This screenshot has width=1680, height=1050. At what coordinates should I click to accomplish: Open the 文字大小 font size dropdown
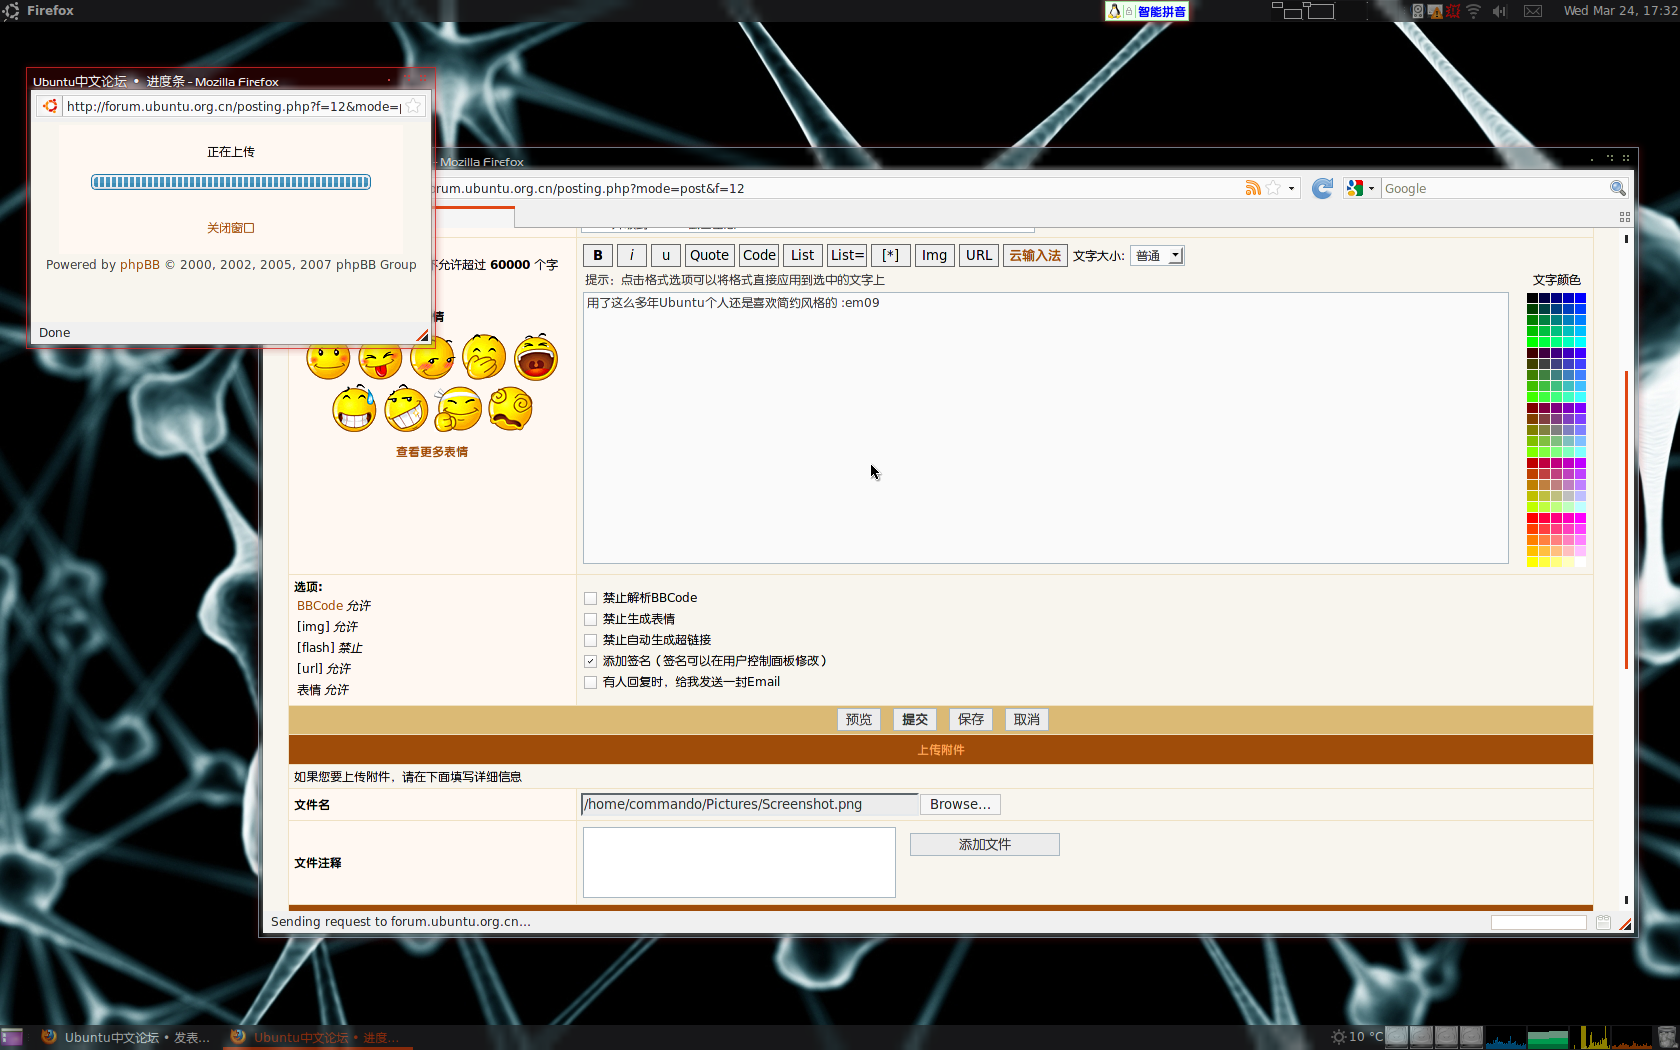[x=1157, y=255]
